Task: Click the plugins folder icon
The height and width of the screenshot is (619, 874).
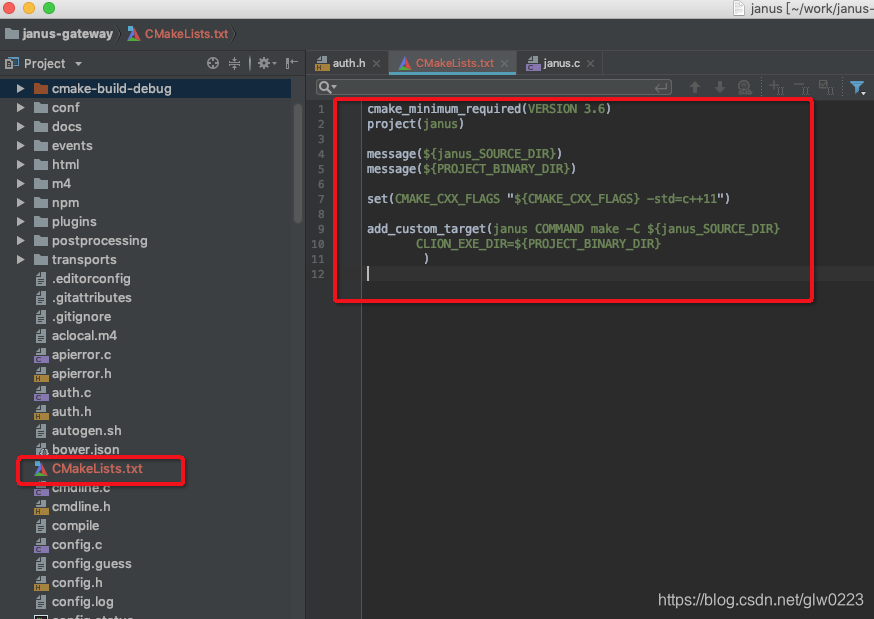Action: pyautogui.click(x=41, y=222)
